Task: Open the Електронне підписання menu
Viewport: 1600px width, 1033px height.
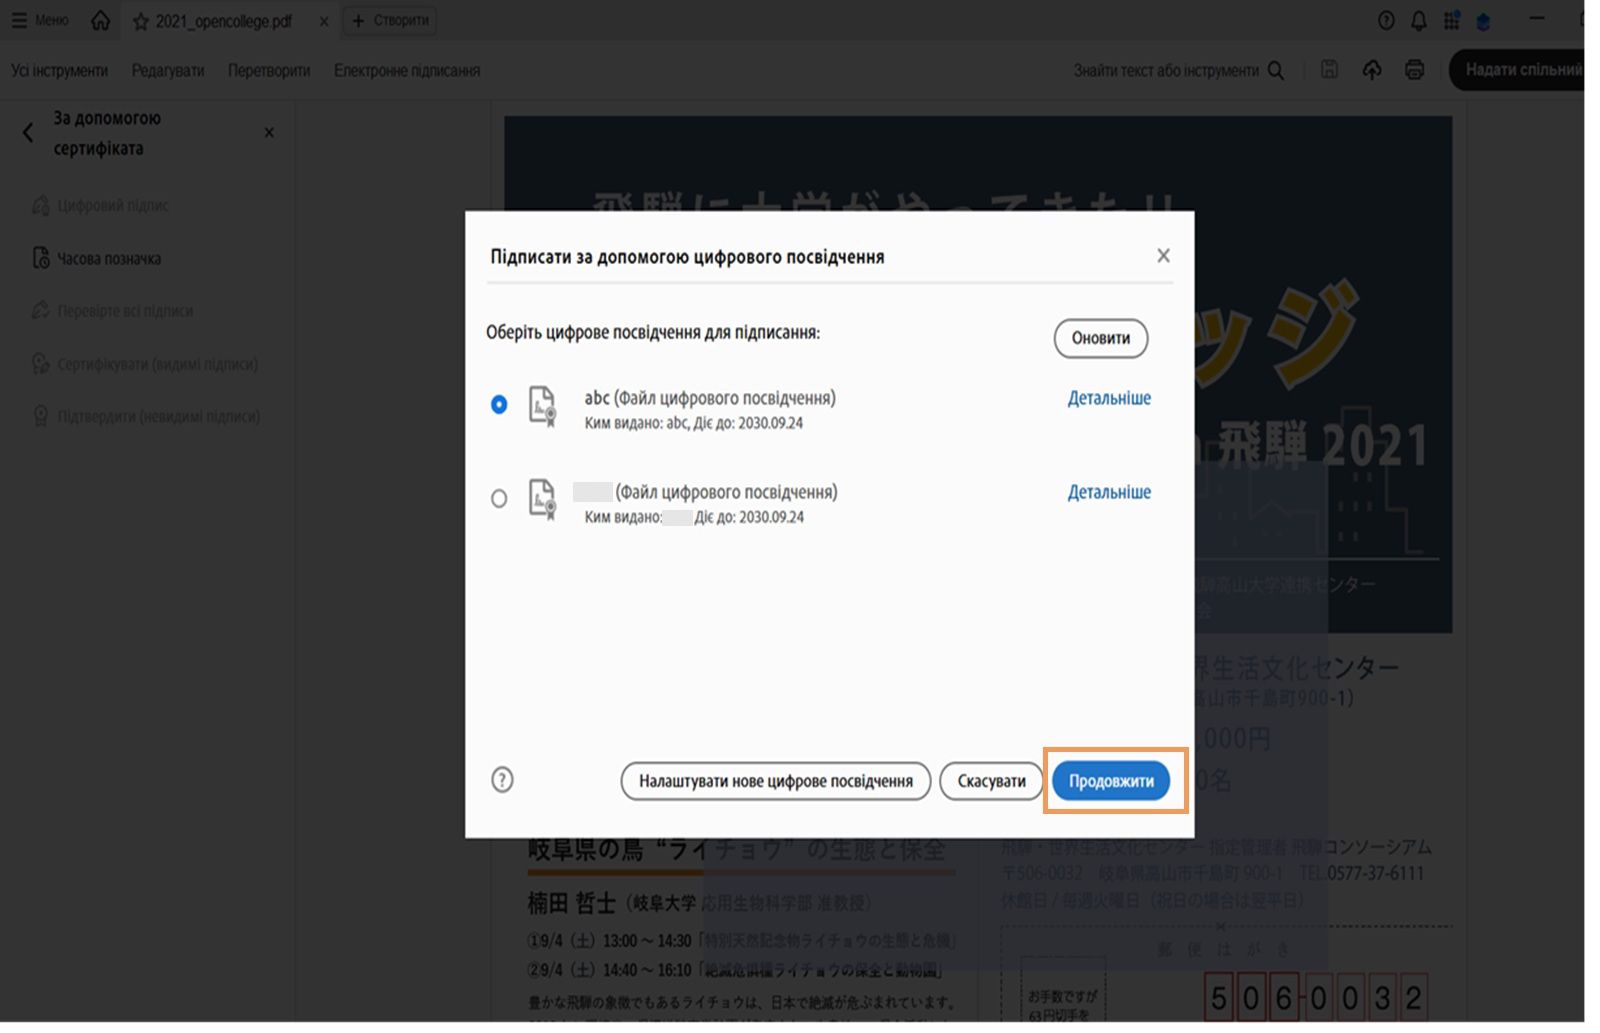Action: 407,71
